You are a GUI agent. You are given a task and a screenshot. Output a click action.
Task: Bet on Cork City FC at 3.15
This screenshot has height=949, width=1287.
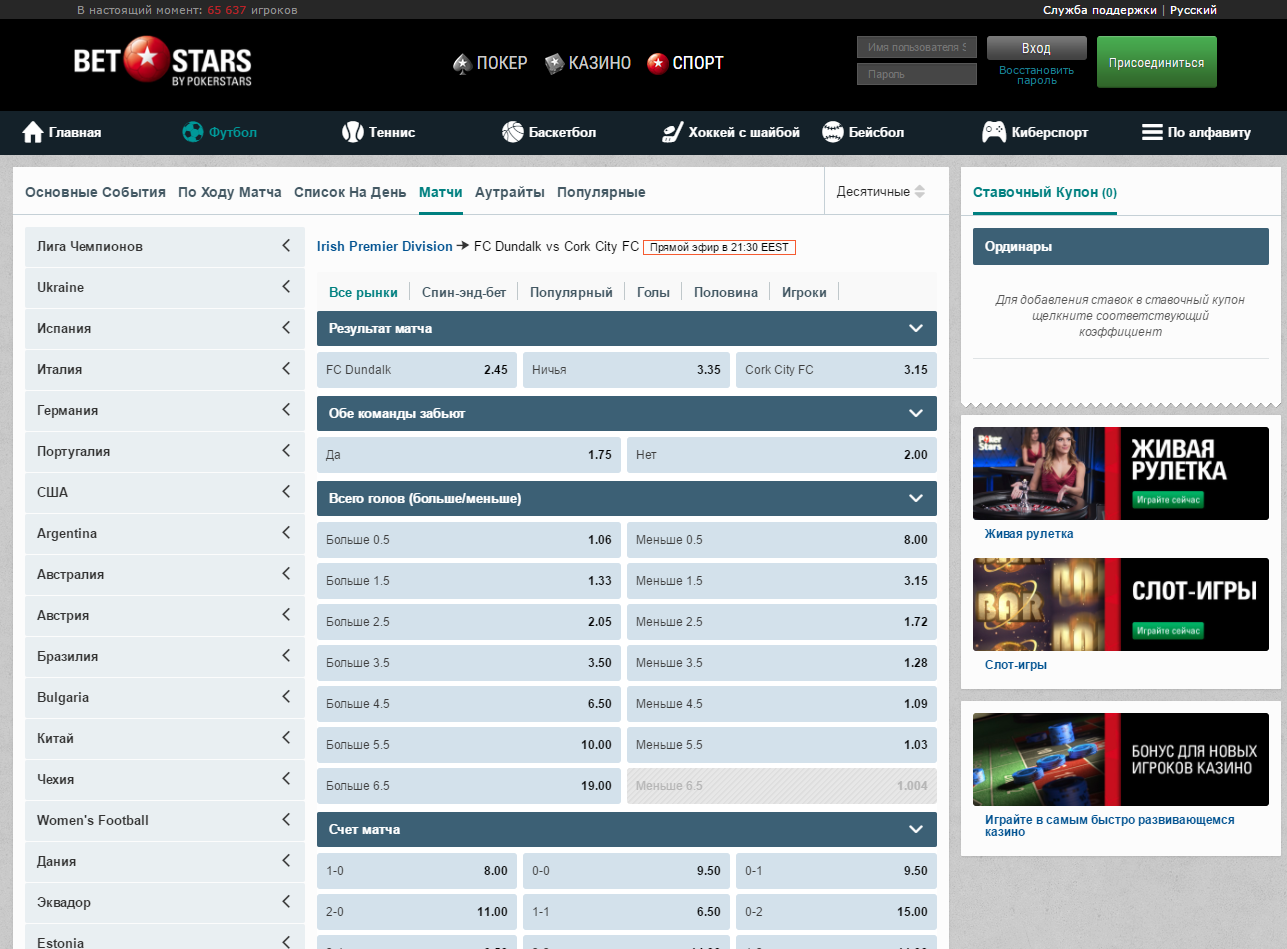pyautogui.click(x=836, y=369)
